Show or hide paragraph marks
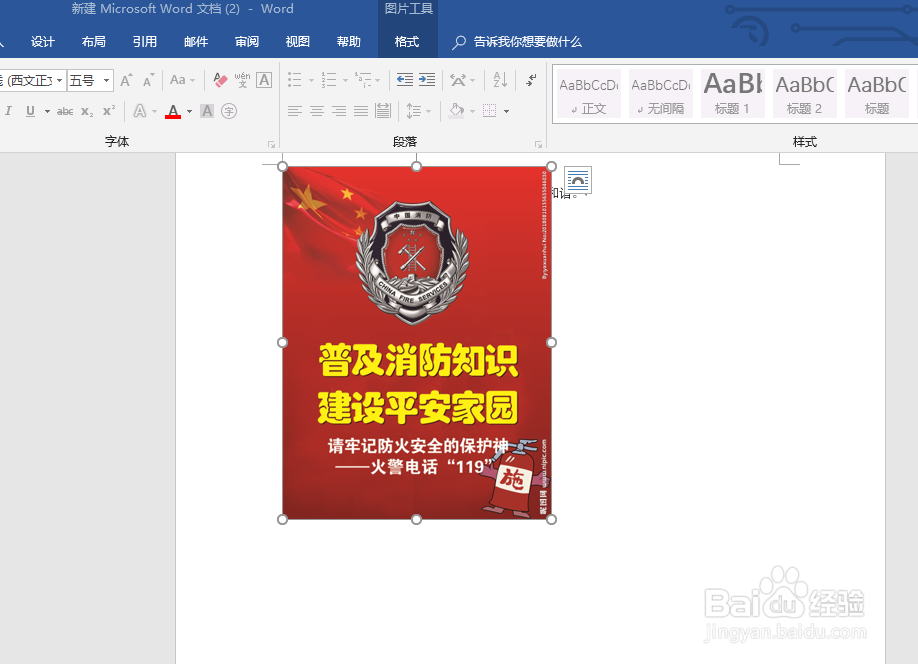Image resolution: width=918 pixels, height=664 pixels. tap(531, 80)
